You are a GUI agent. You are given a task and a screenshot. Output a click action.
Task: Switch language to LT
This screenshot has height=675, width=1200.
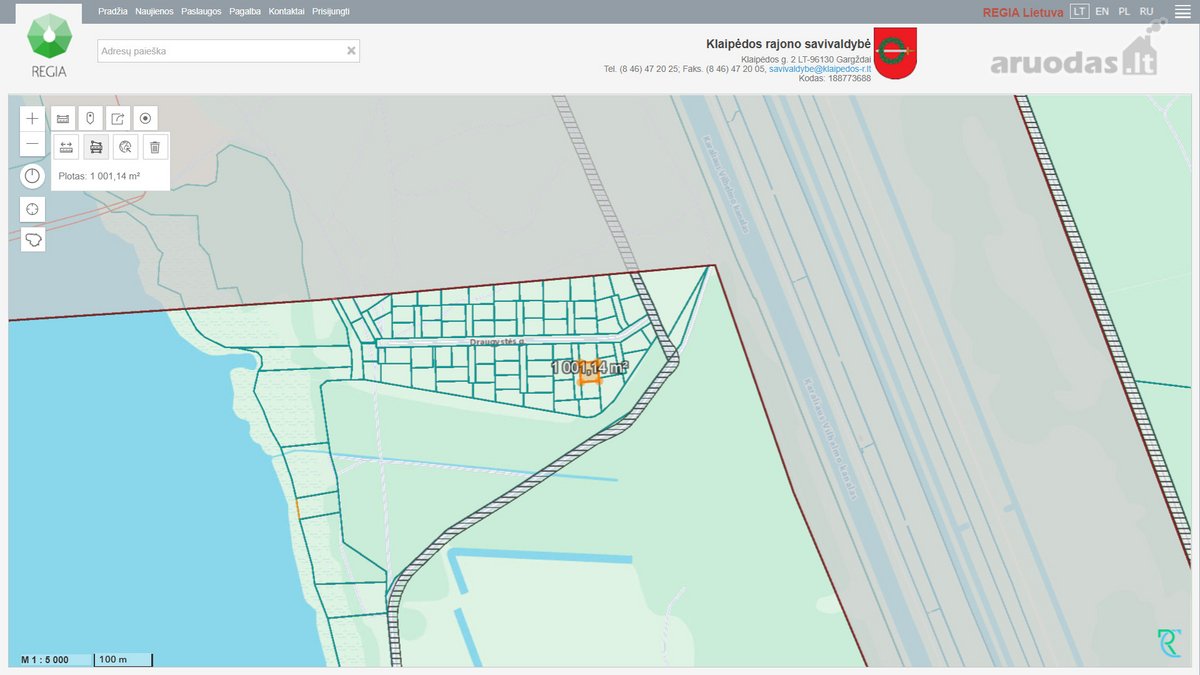pos(1079,11)
